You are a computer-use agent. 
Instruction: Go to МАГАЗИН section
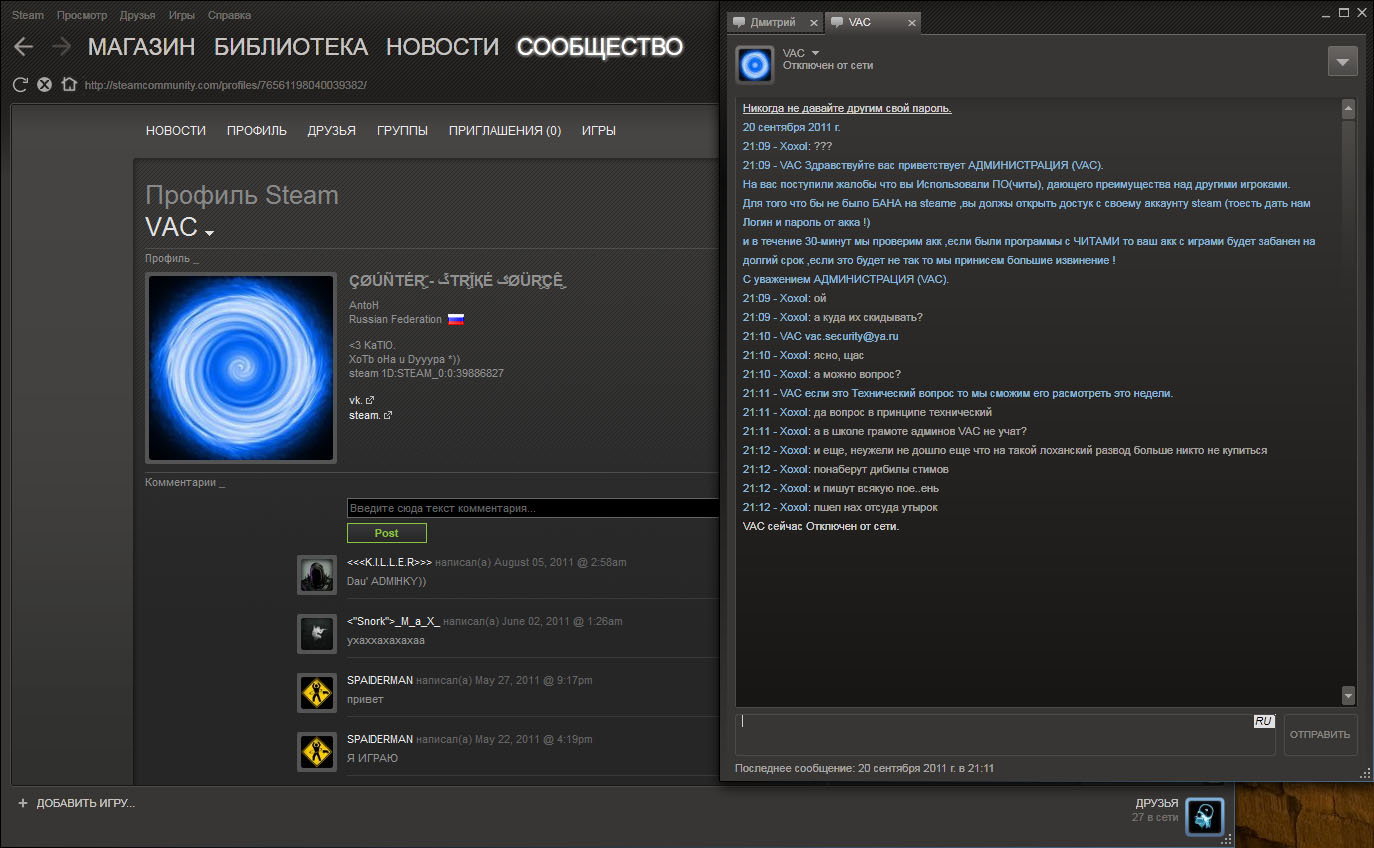click(x=141, y=47)
